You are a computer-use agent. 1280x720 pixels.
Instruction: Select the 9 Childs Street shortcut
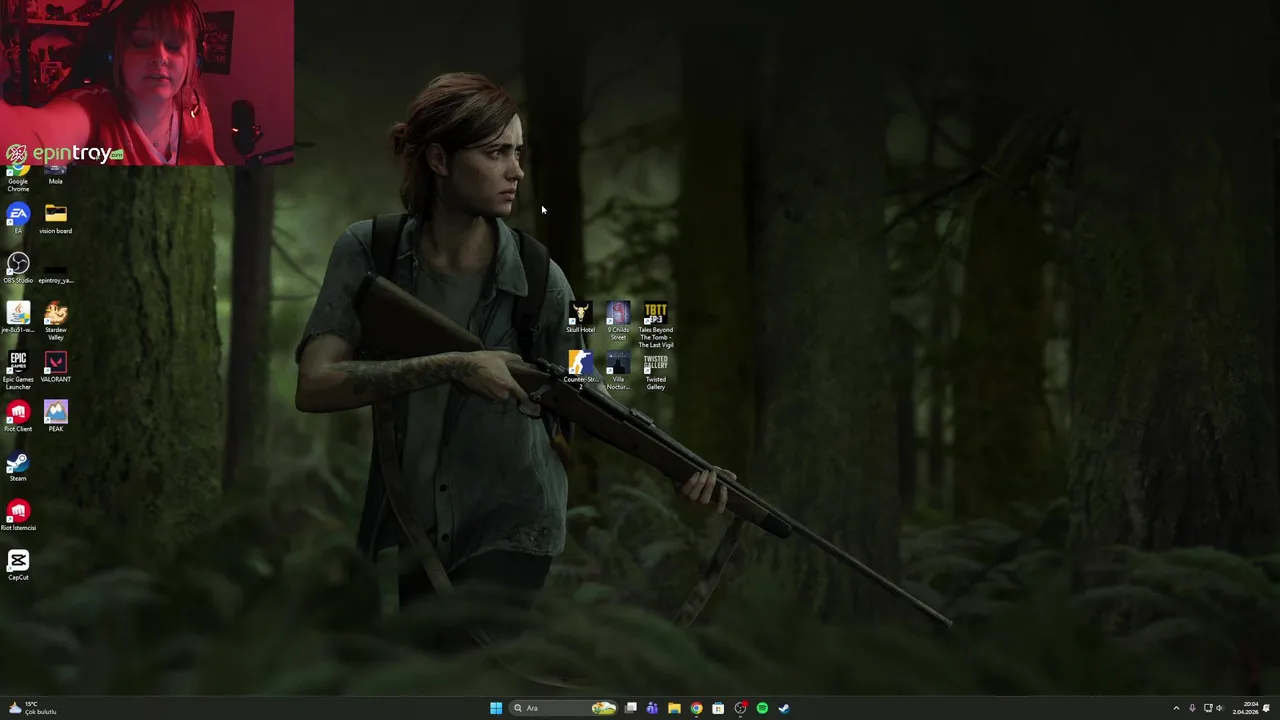pyautogui.click(x=618, y=321)
